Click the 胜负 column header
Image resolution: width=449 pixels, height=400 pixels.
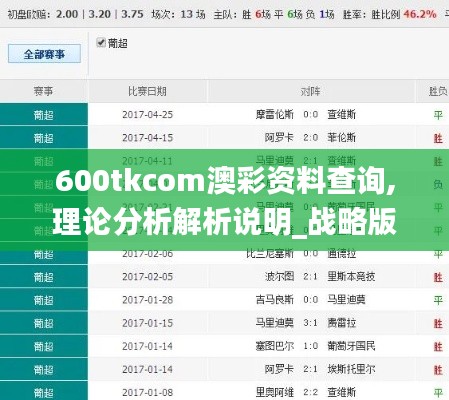pyautogui.click(x=438, y=91)
